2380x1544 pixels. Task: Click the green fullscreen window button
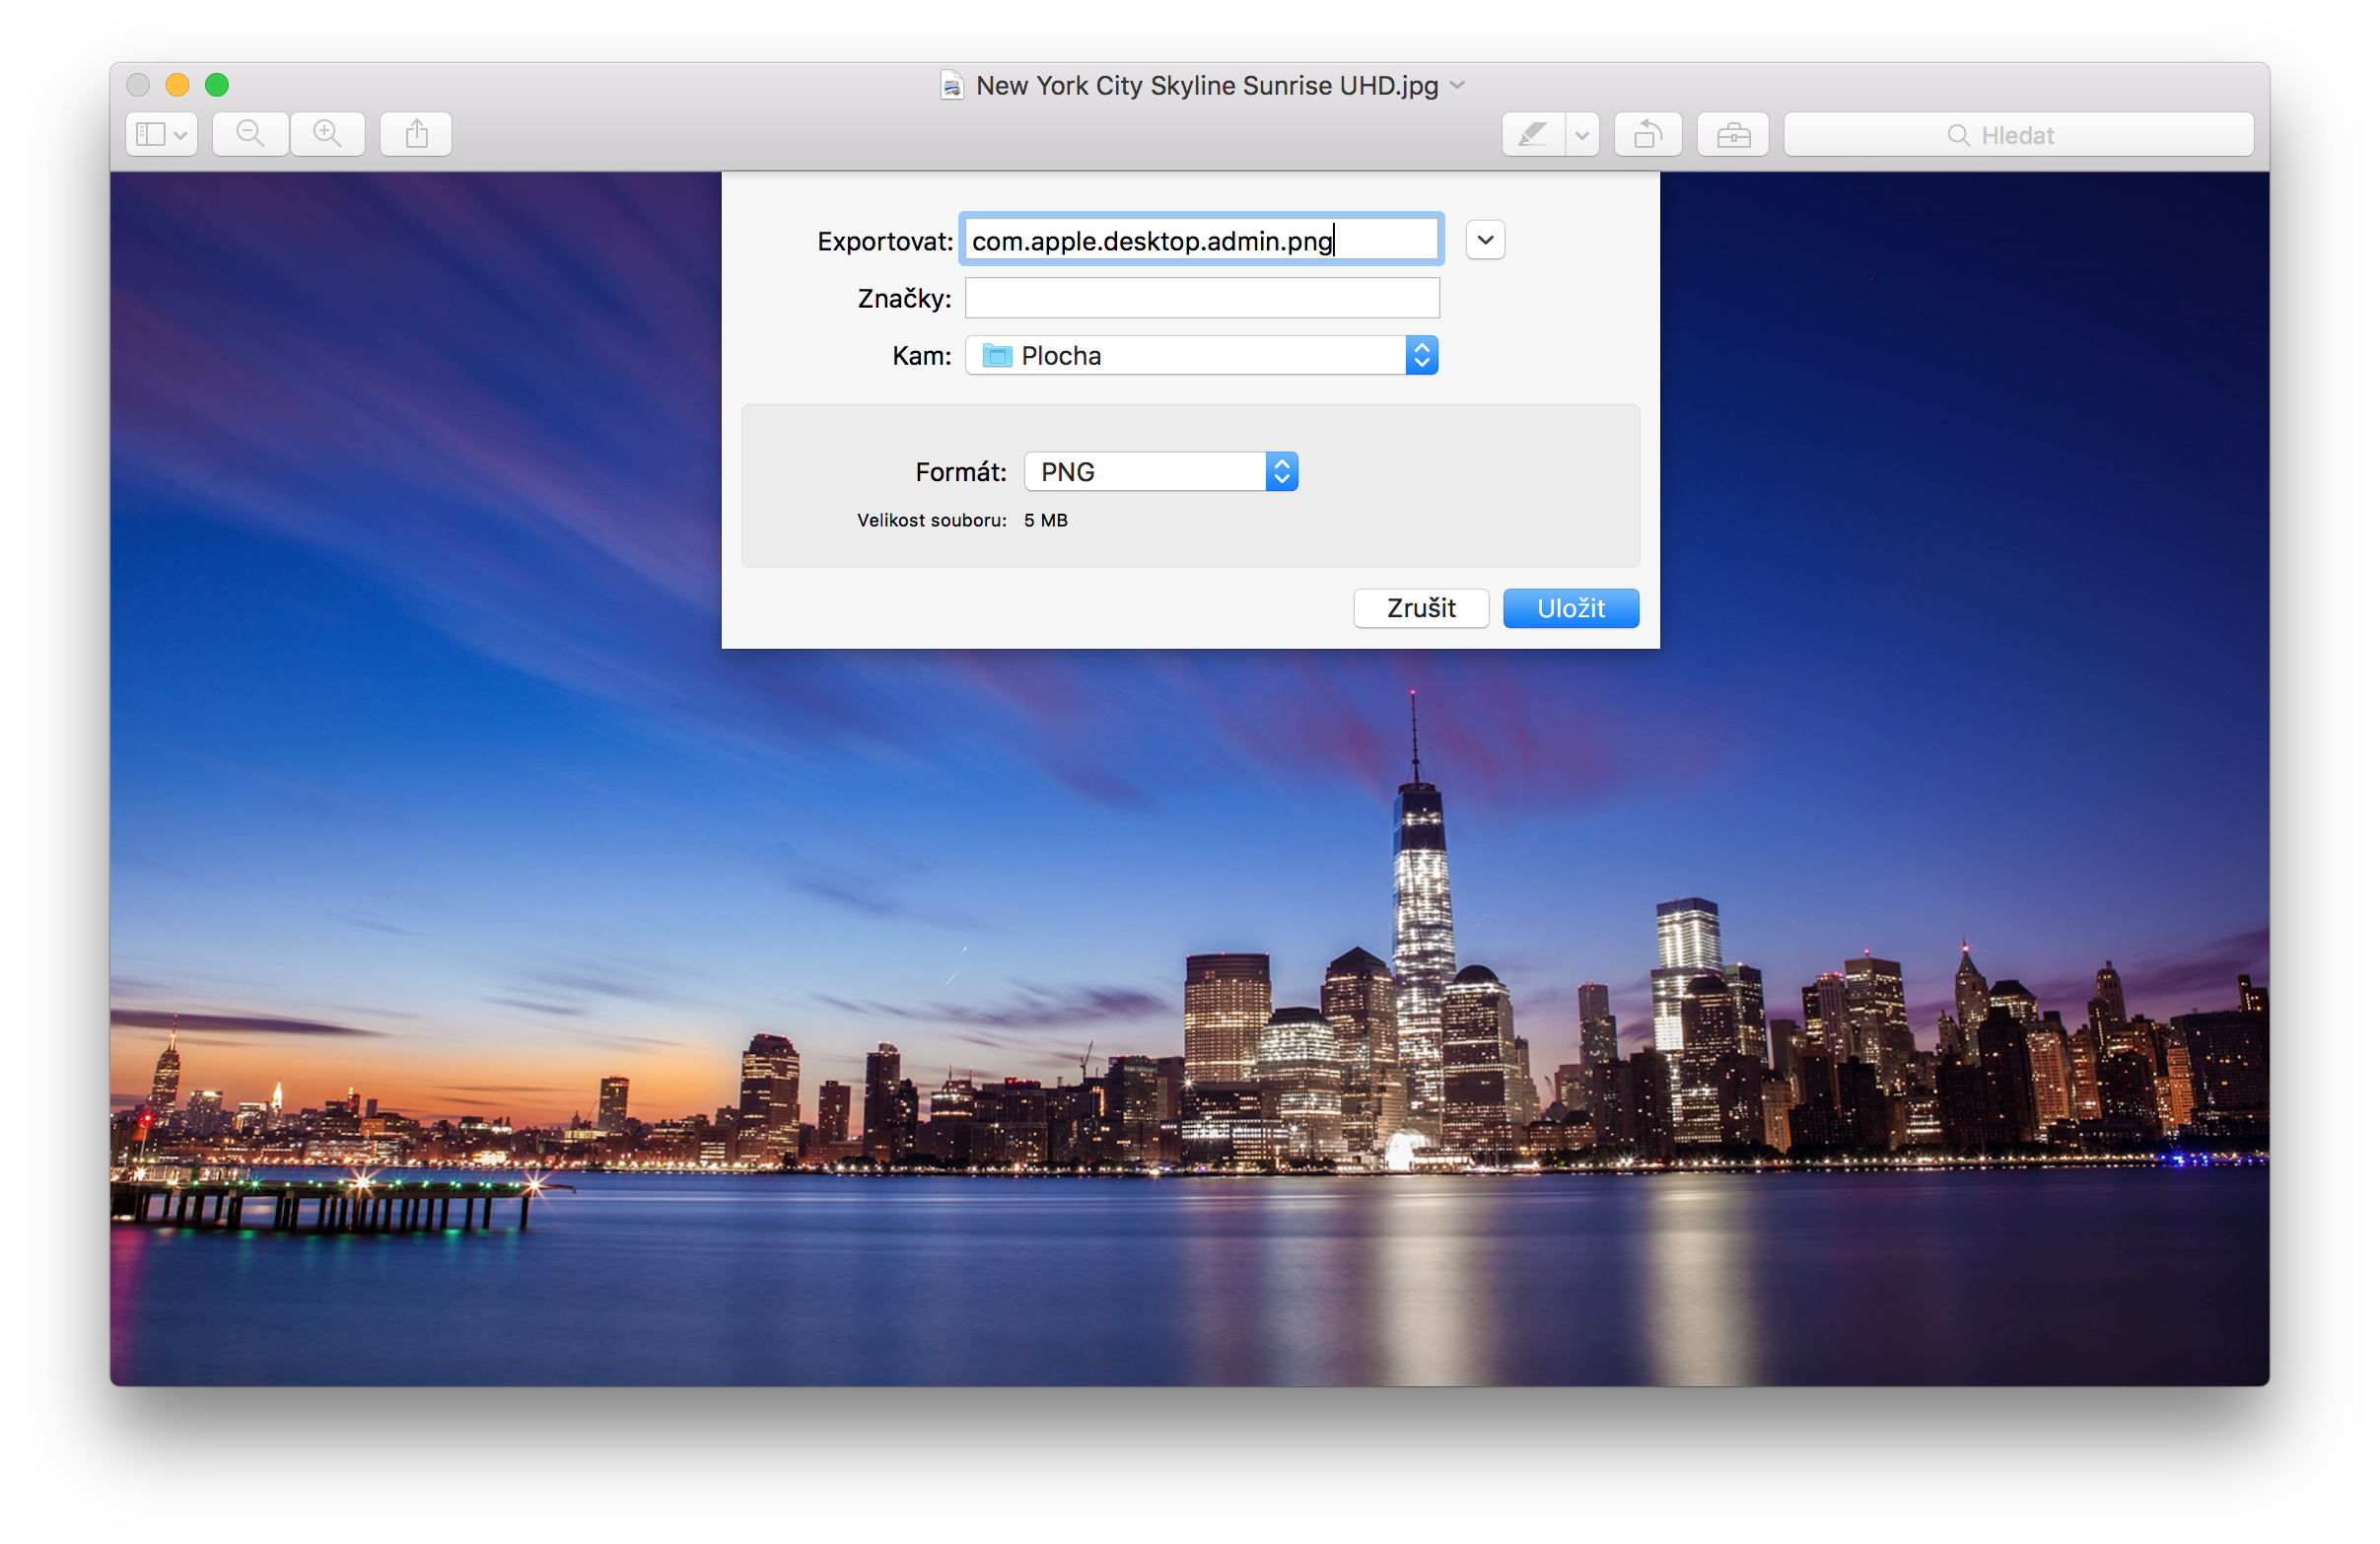coord(217,85)
